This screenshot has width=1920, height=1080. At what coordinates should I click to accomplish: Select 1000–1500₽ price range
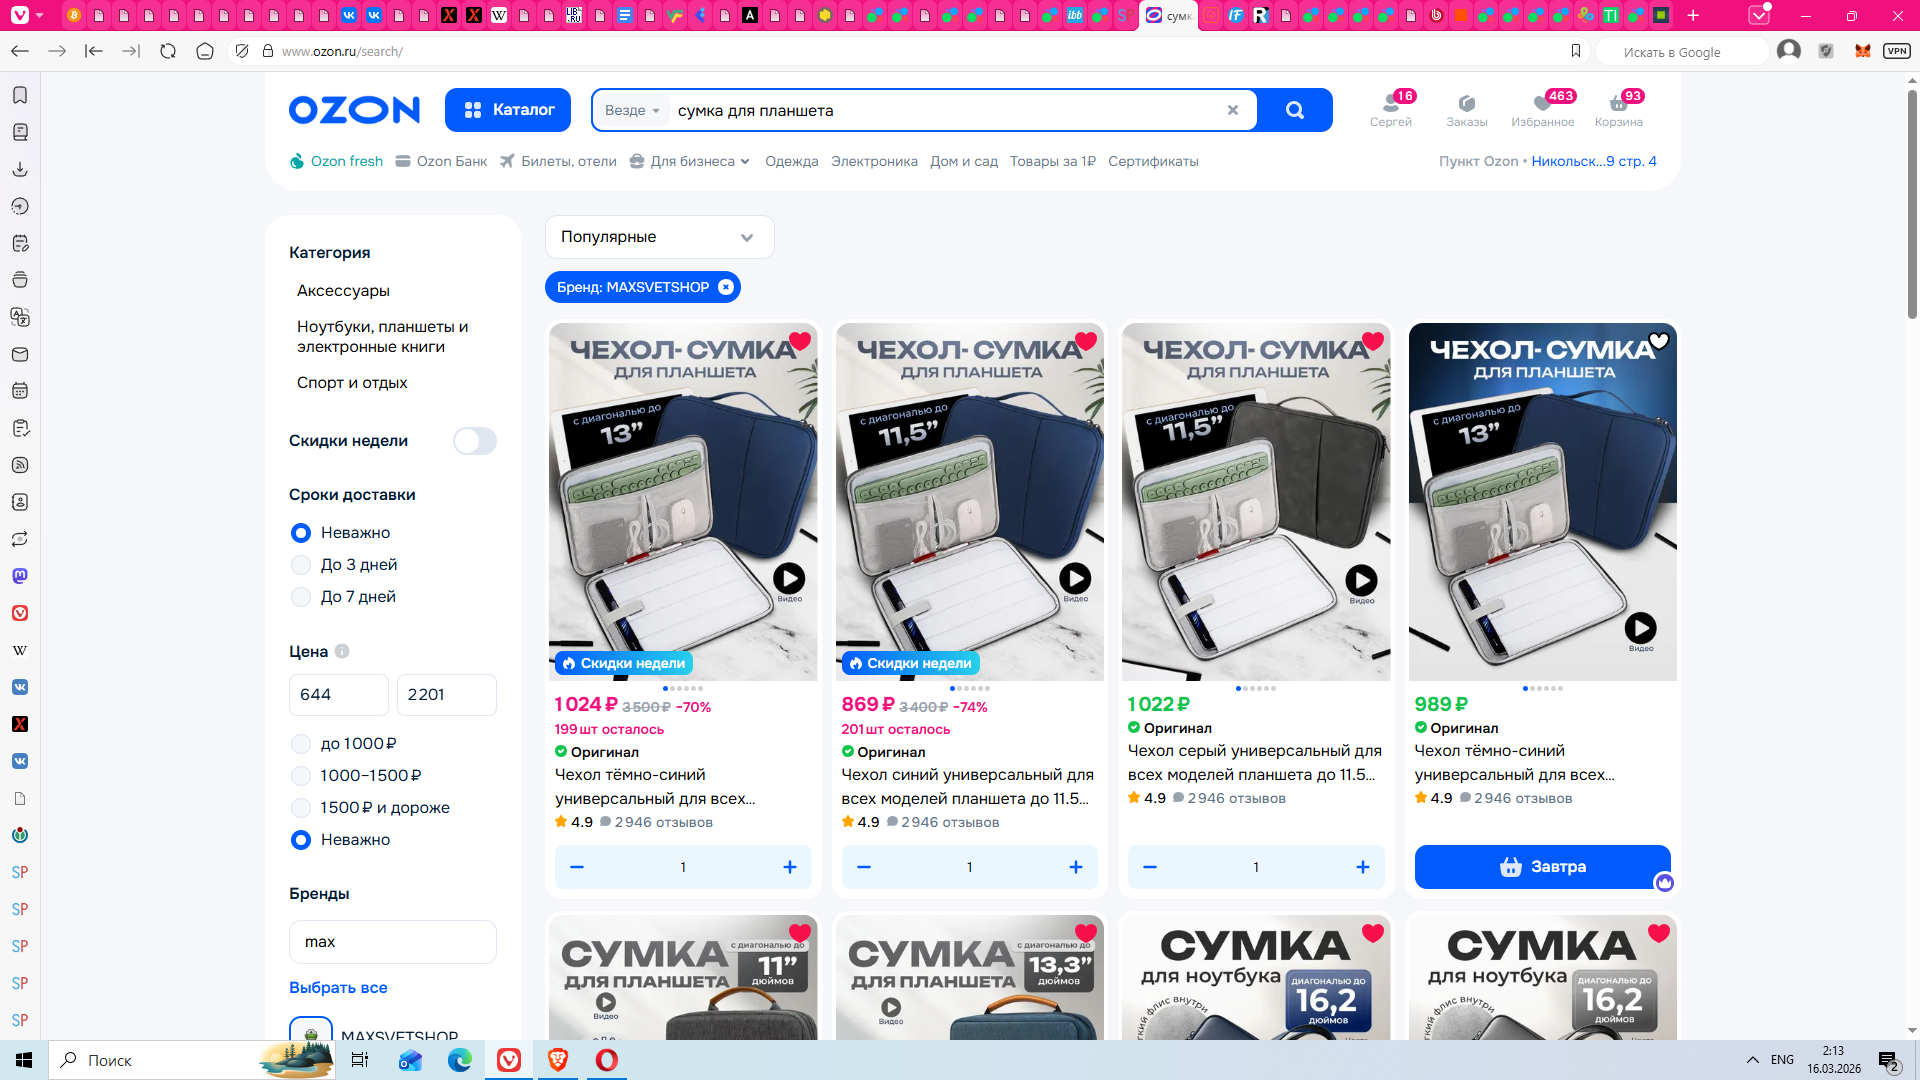[301, 776]
